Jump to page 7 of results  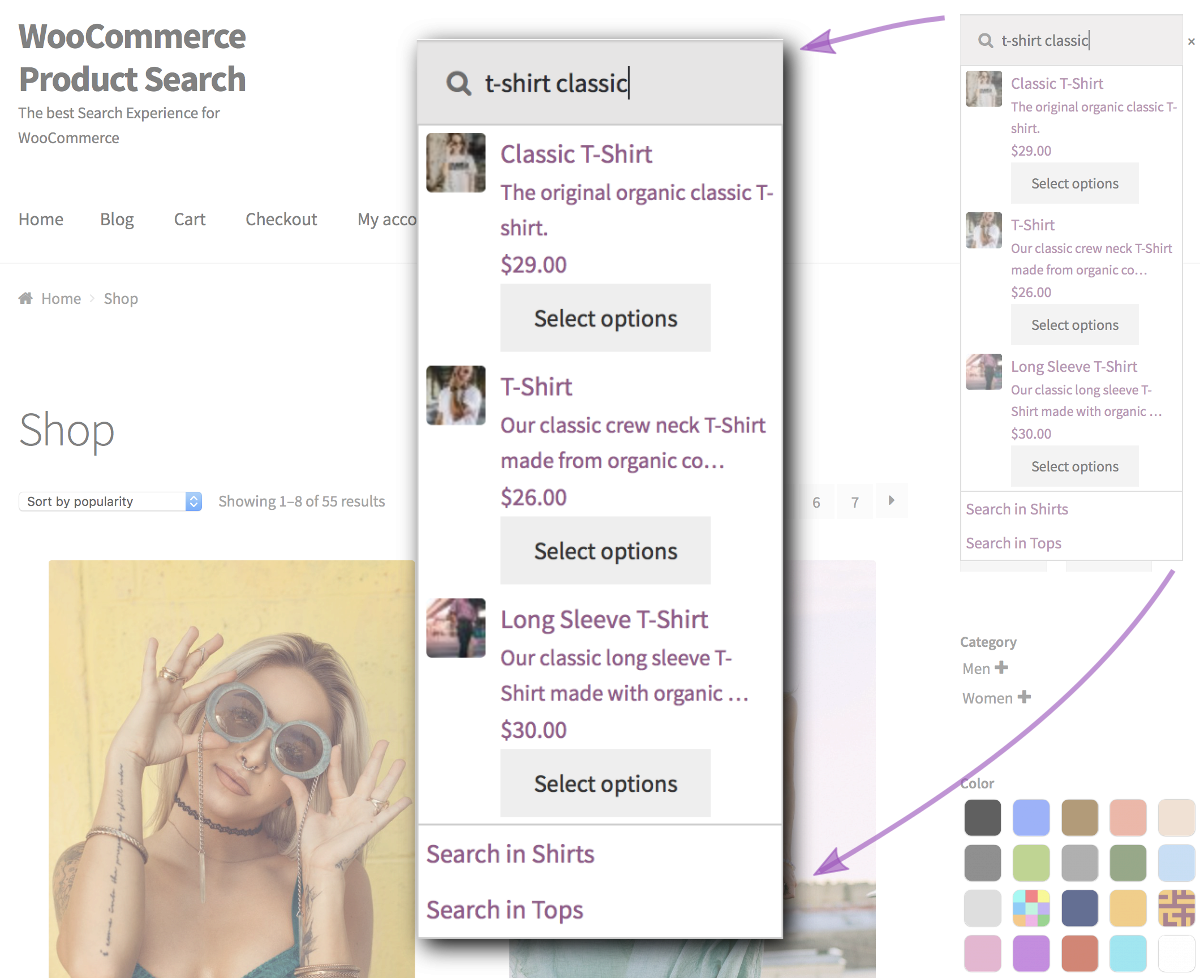click(855, 501)
